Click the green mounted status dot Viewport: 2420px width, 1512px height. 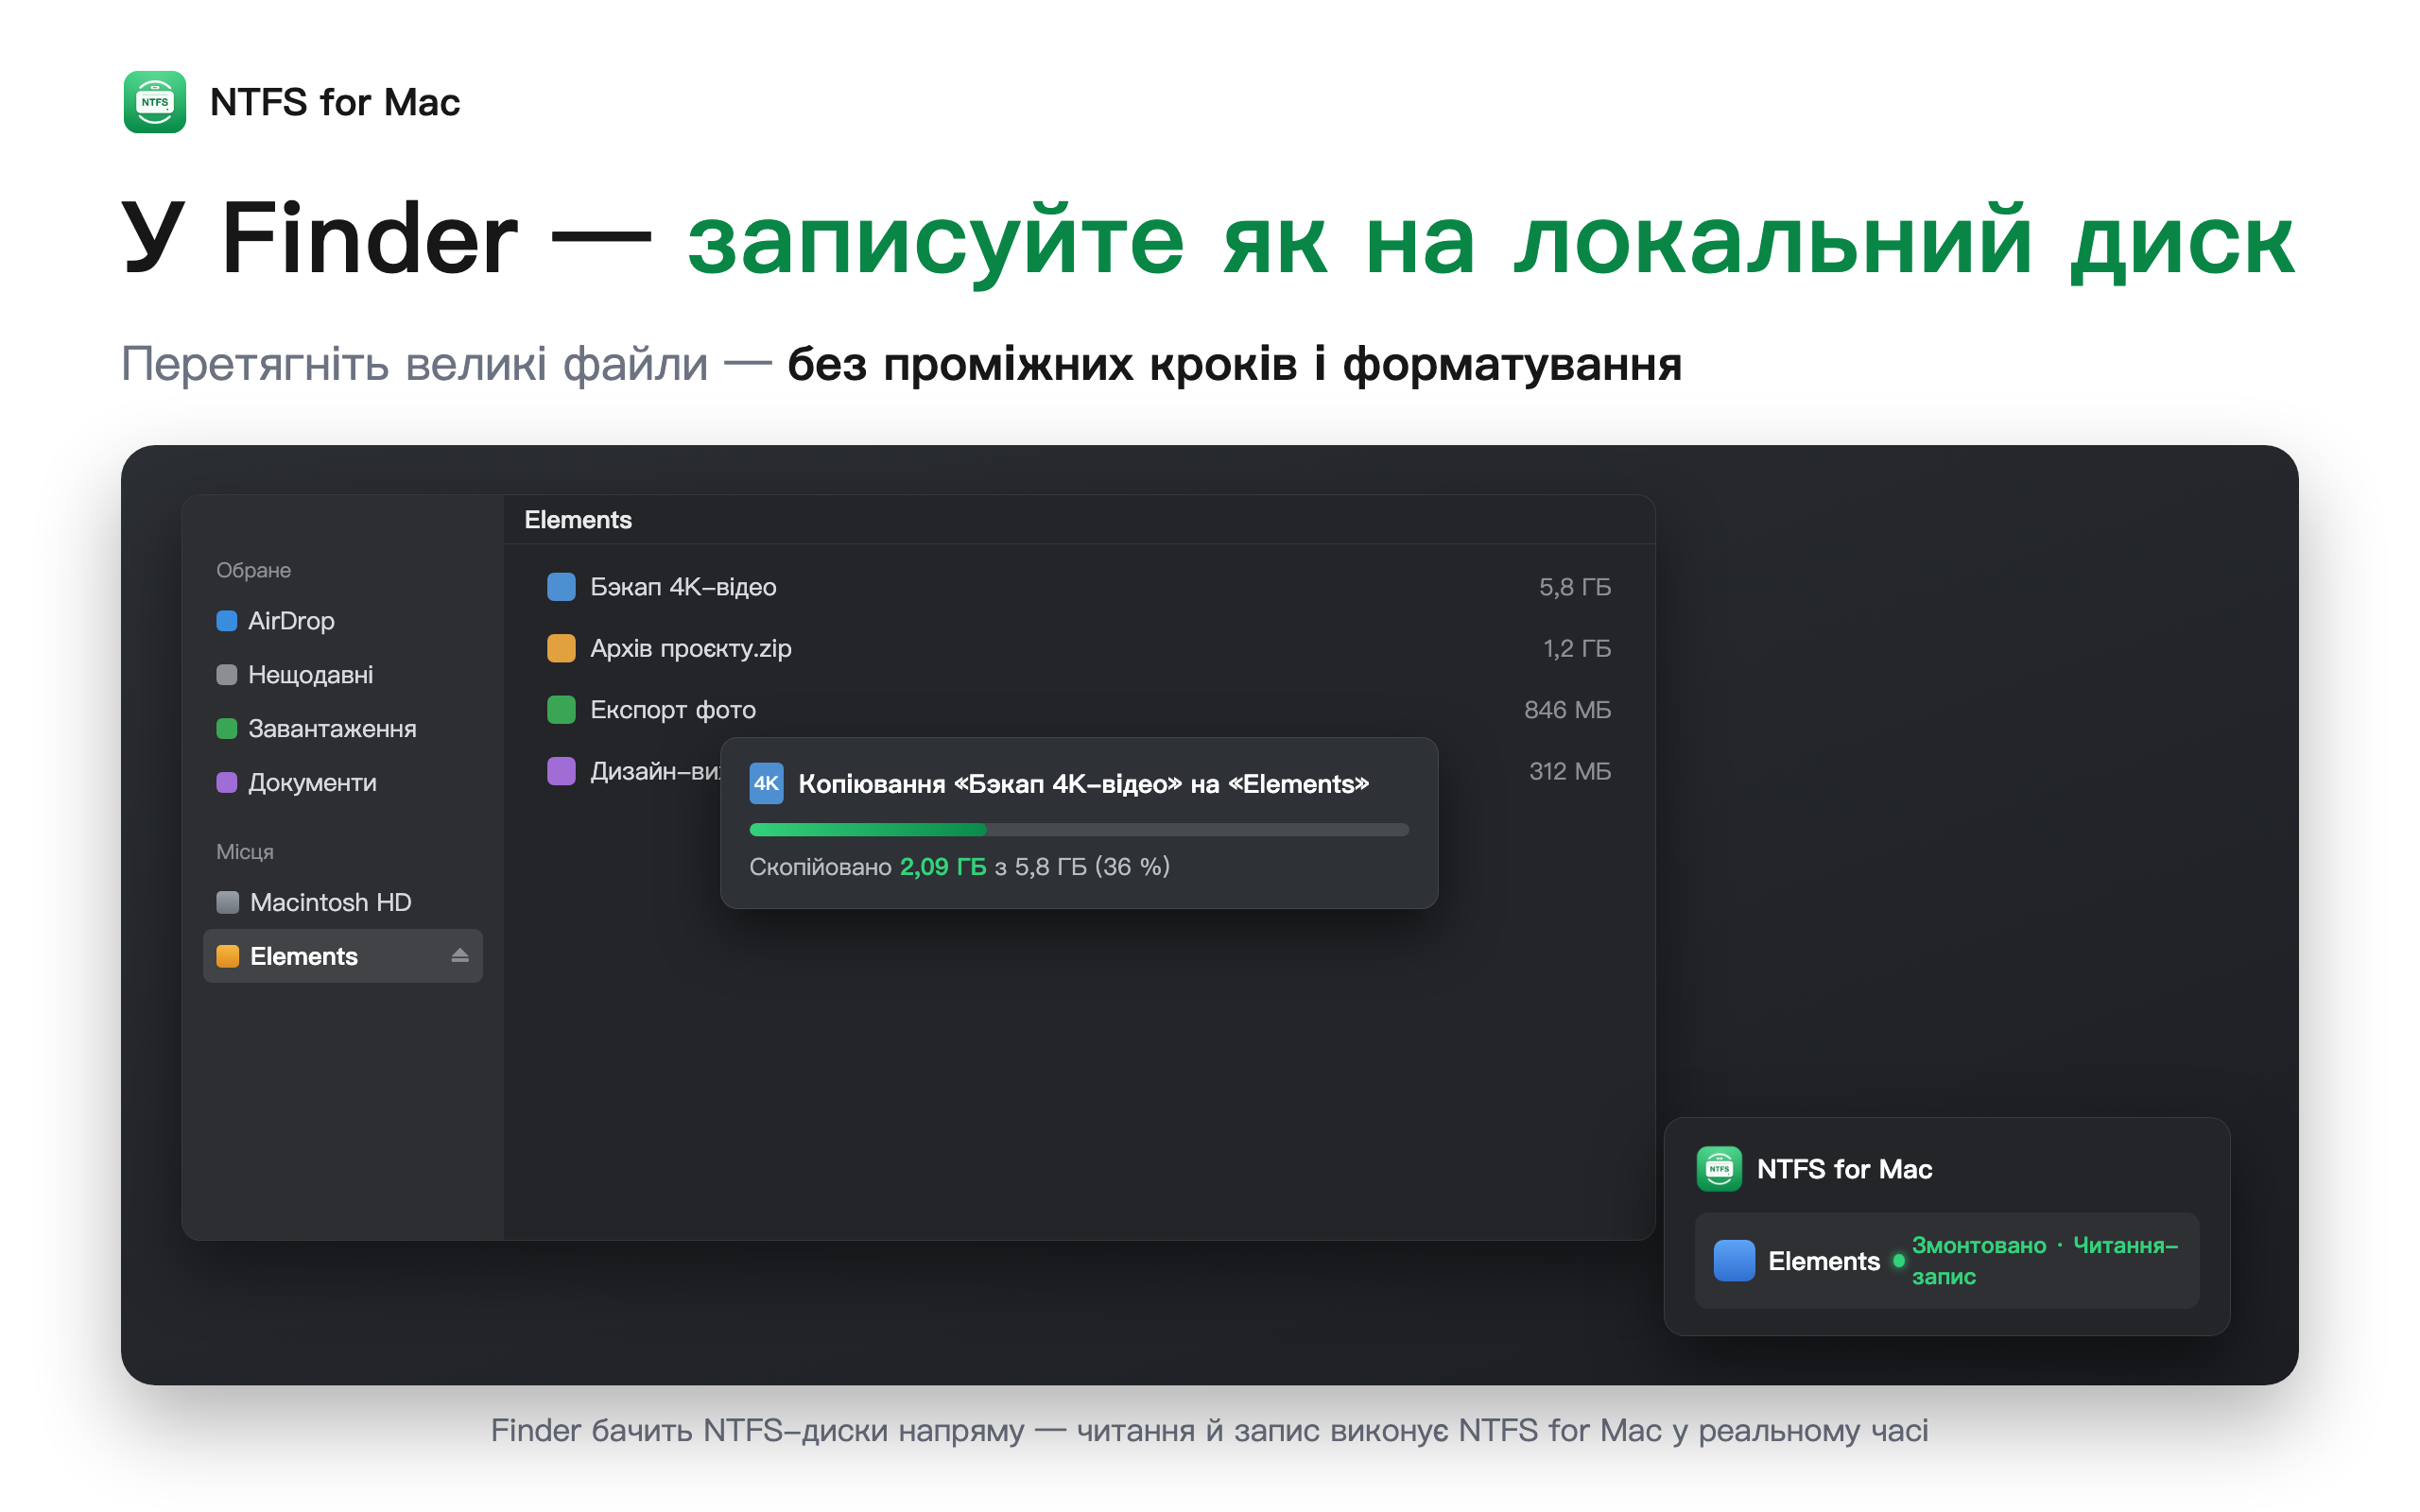(x=1899, y=1261)
